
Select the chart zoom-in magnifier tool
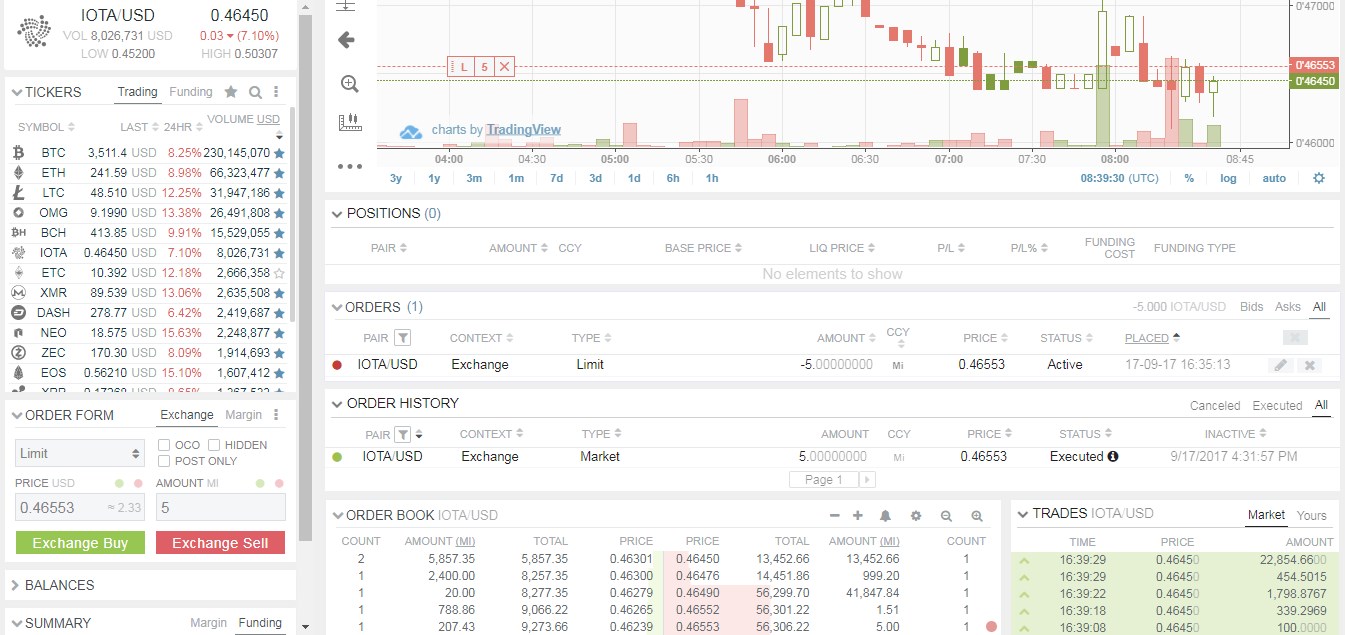pos(349,82)
